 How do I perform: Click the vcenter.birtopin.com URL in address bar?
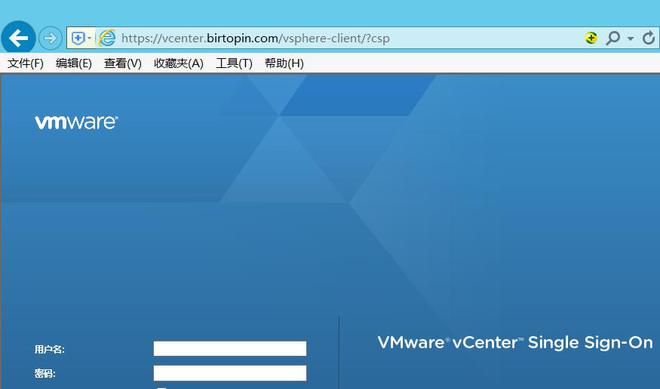pos(255,38)
